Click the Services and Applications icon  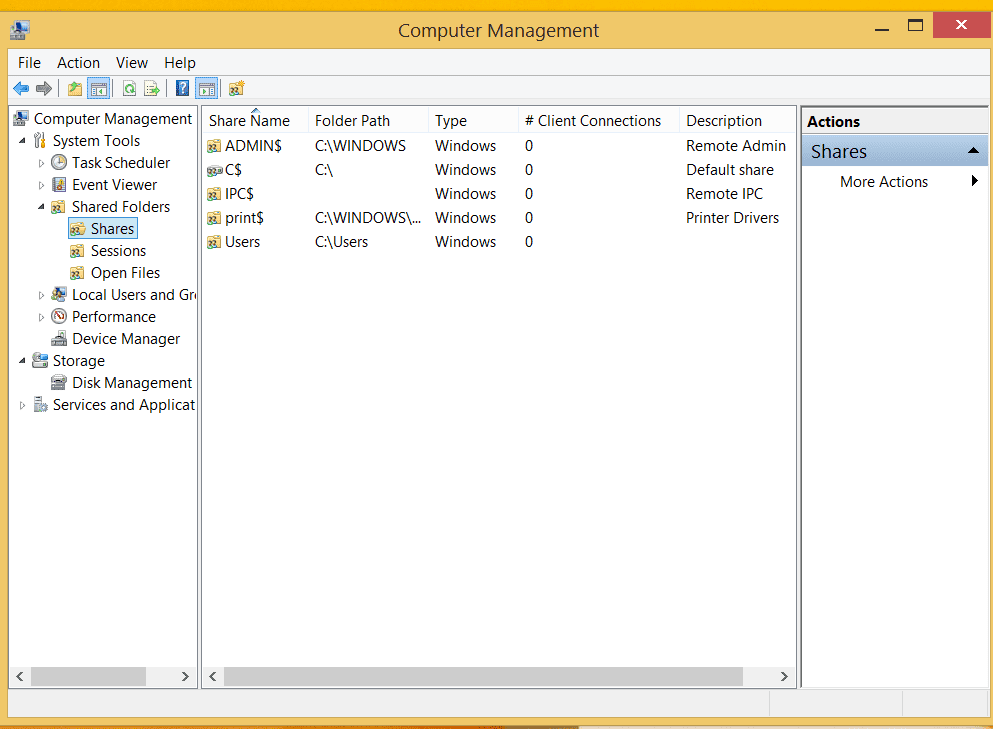pos(41,405)
